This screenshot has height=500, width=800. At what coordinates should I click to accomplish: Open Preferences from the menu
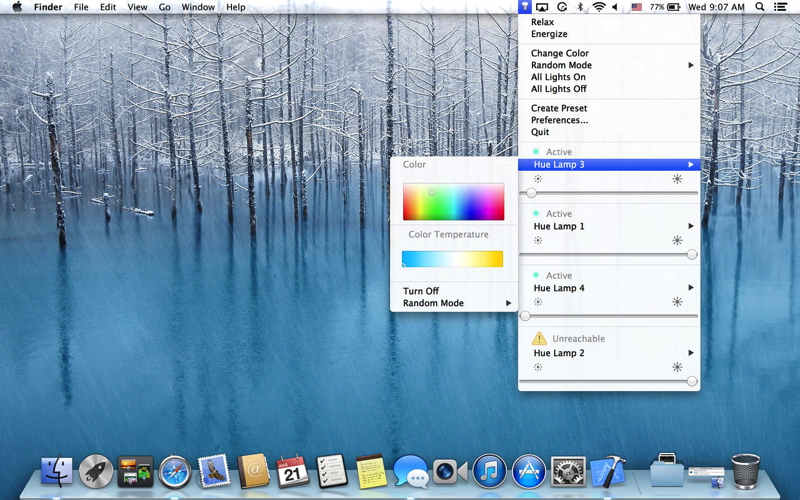[x=559, y=120]
